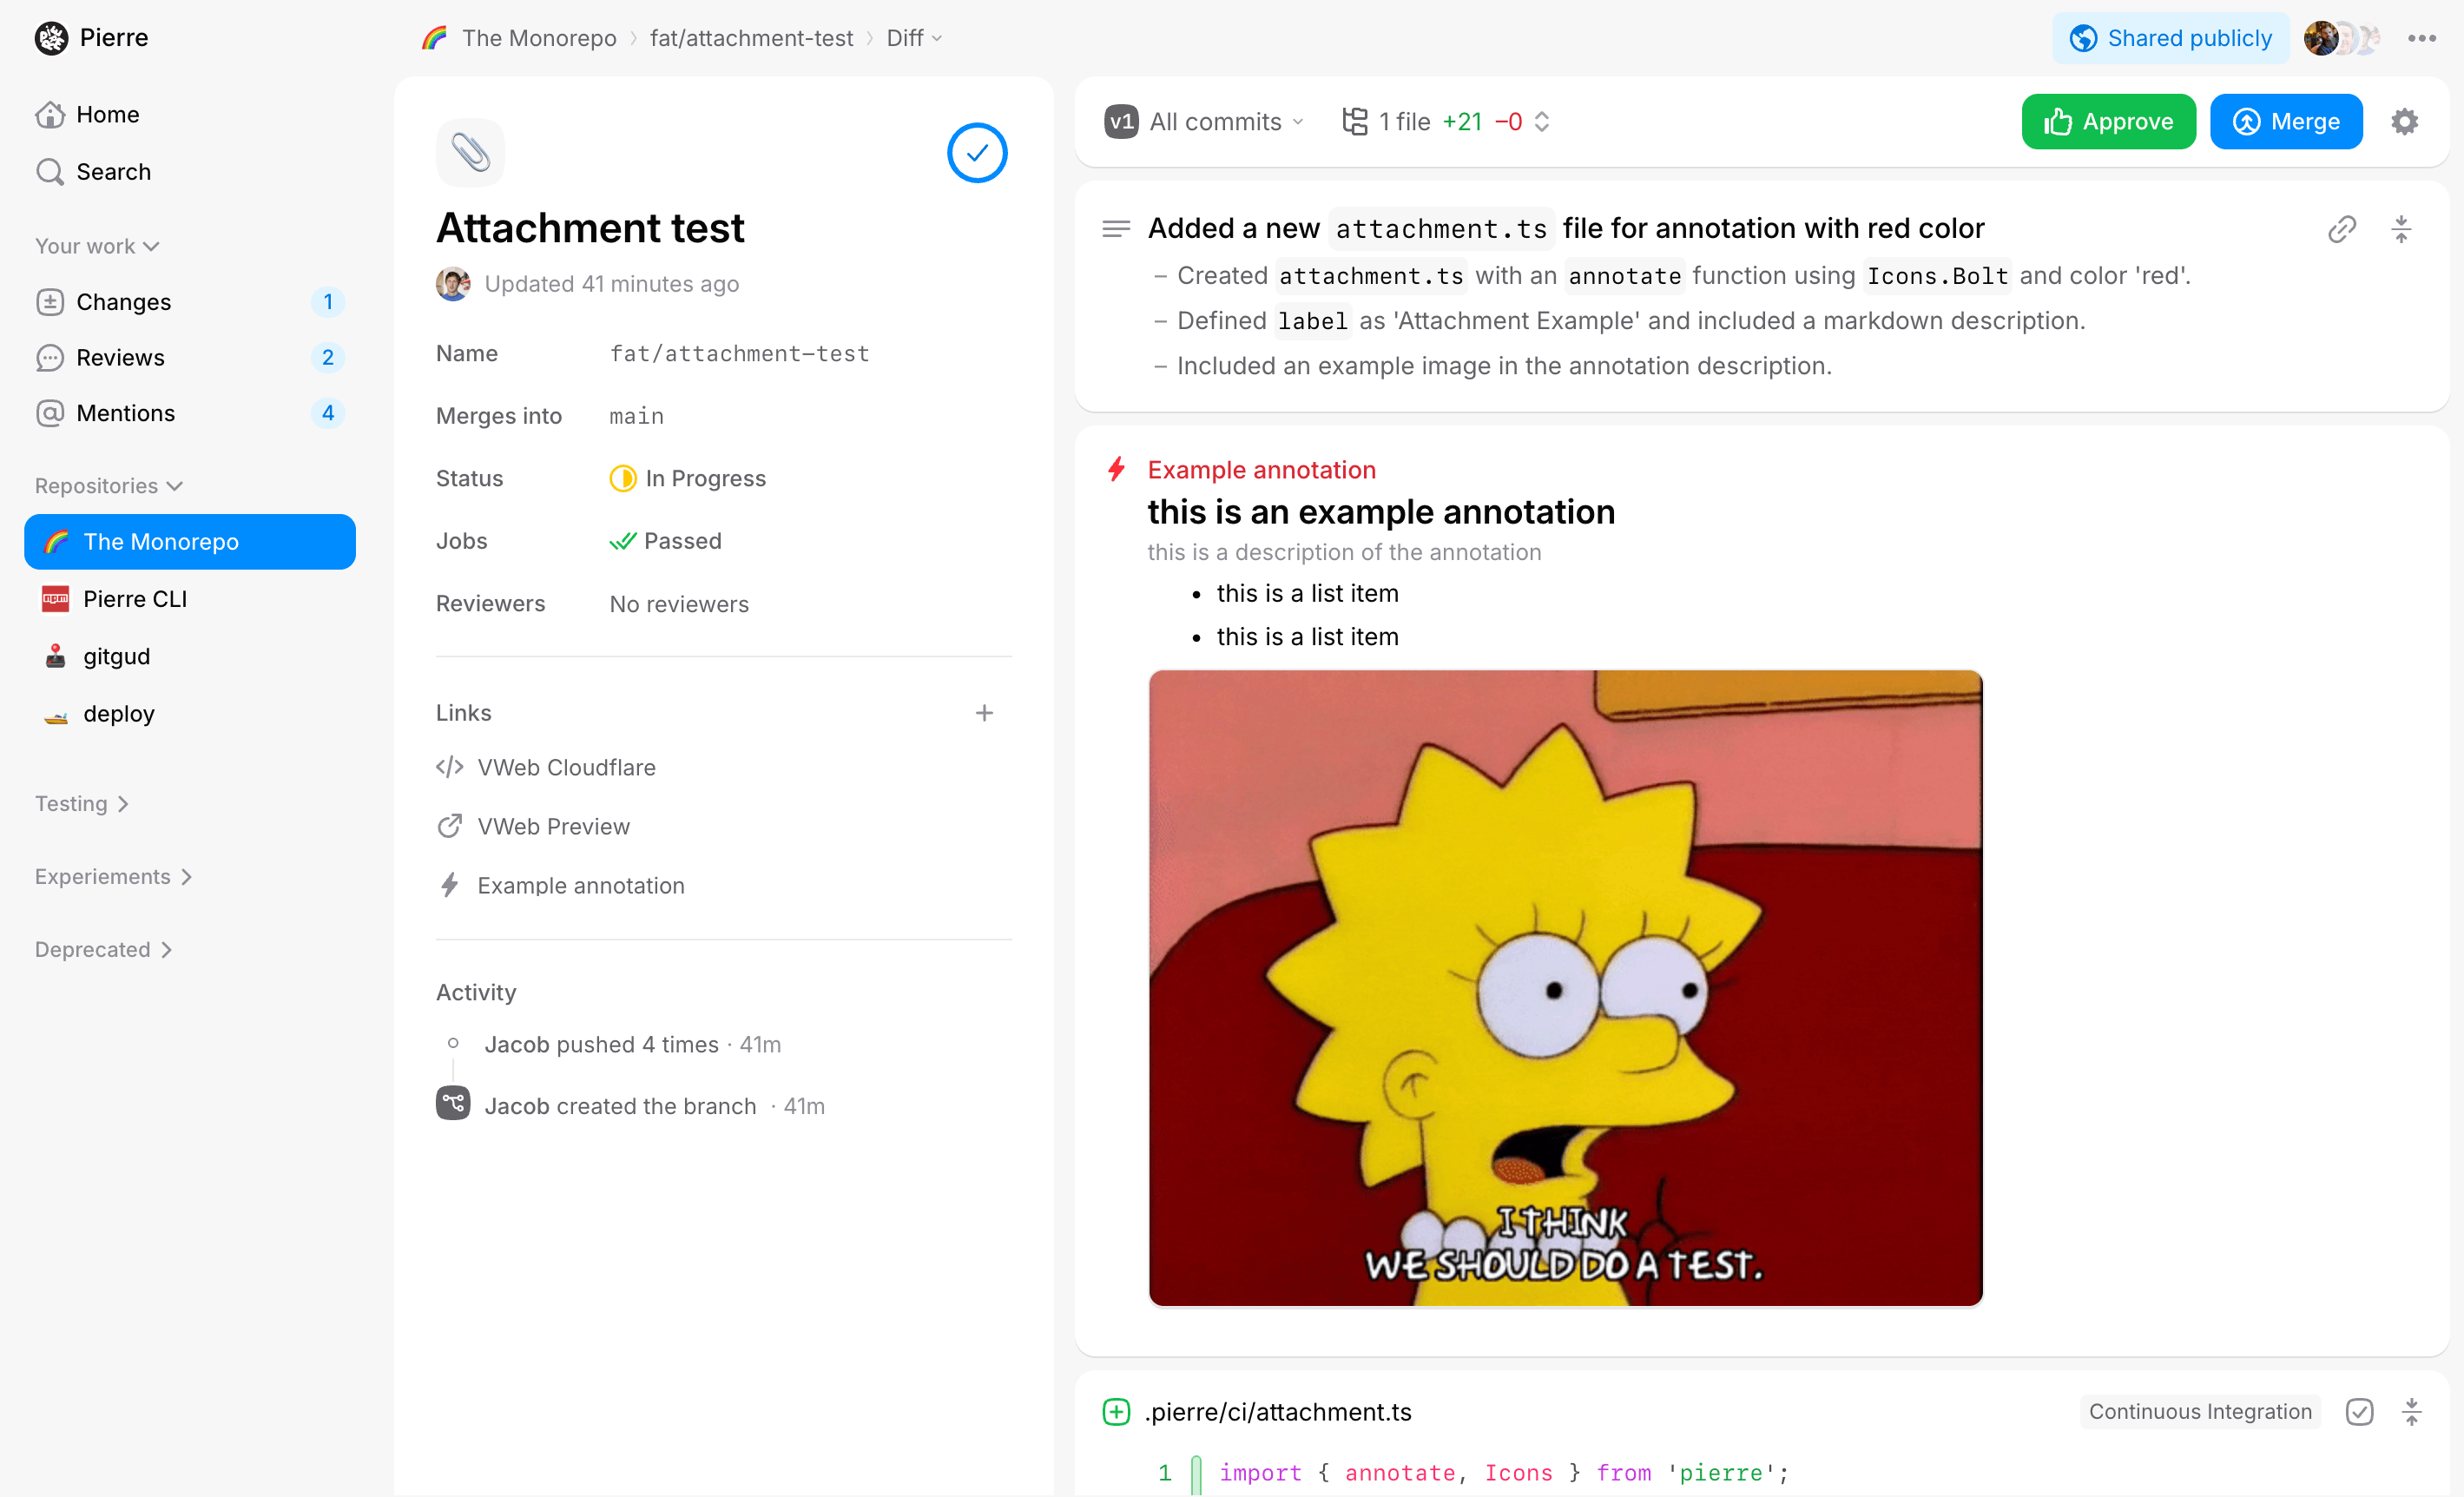Image resolution: width=2464 pixels, height=1497 pixels.
Task: Click the In Progress status indicator
Action: (687, 478)
